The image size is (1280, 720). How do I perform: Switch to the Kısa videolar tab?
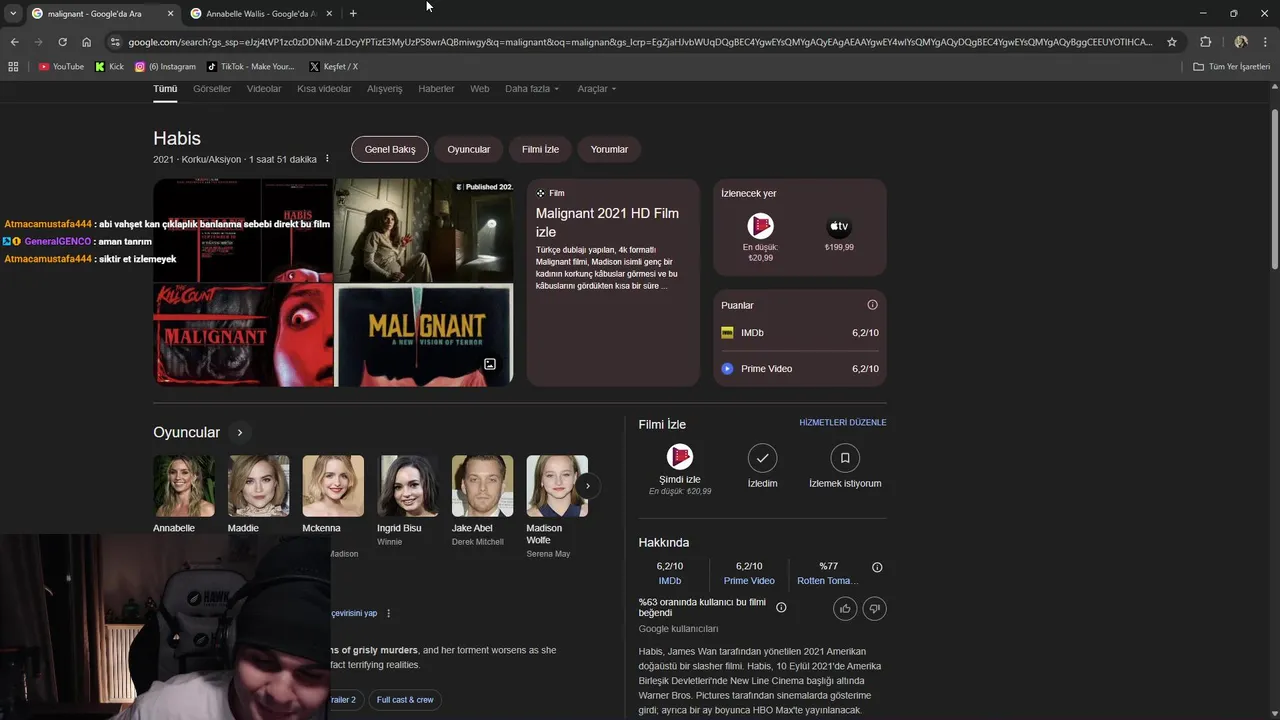324,89
